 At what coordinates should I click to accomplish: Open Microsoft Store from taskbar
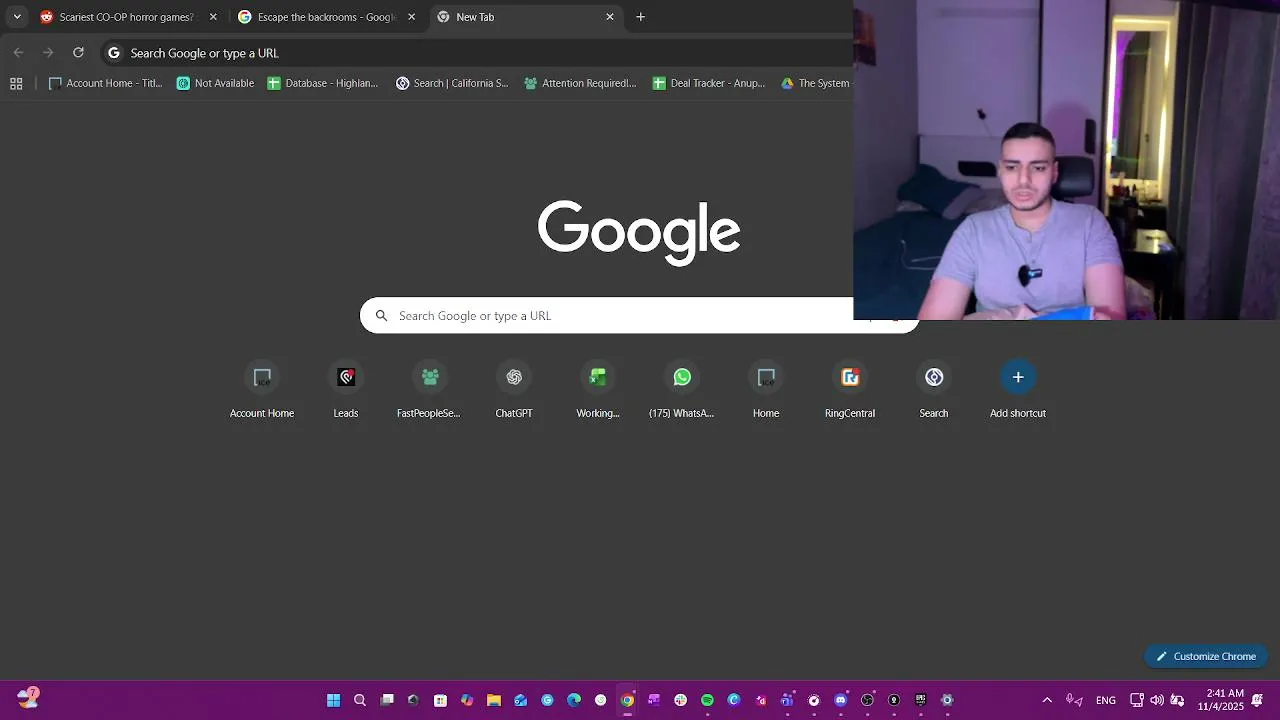440,700
